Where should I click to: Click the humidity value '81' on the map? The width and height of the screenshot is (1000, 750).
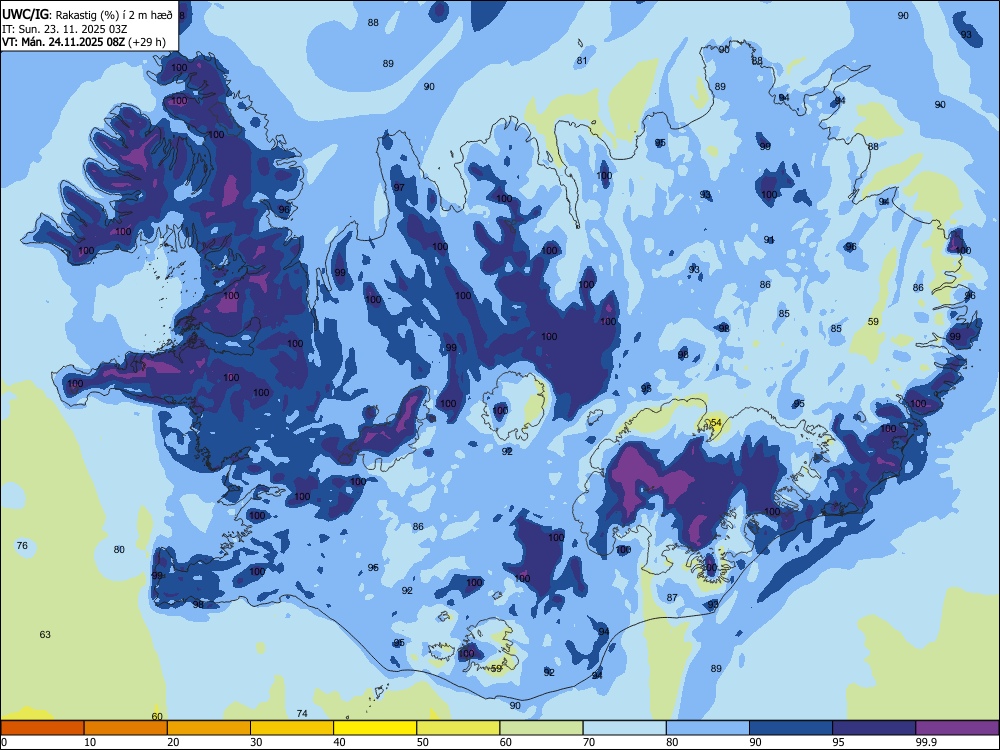[582, 61]
